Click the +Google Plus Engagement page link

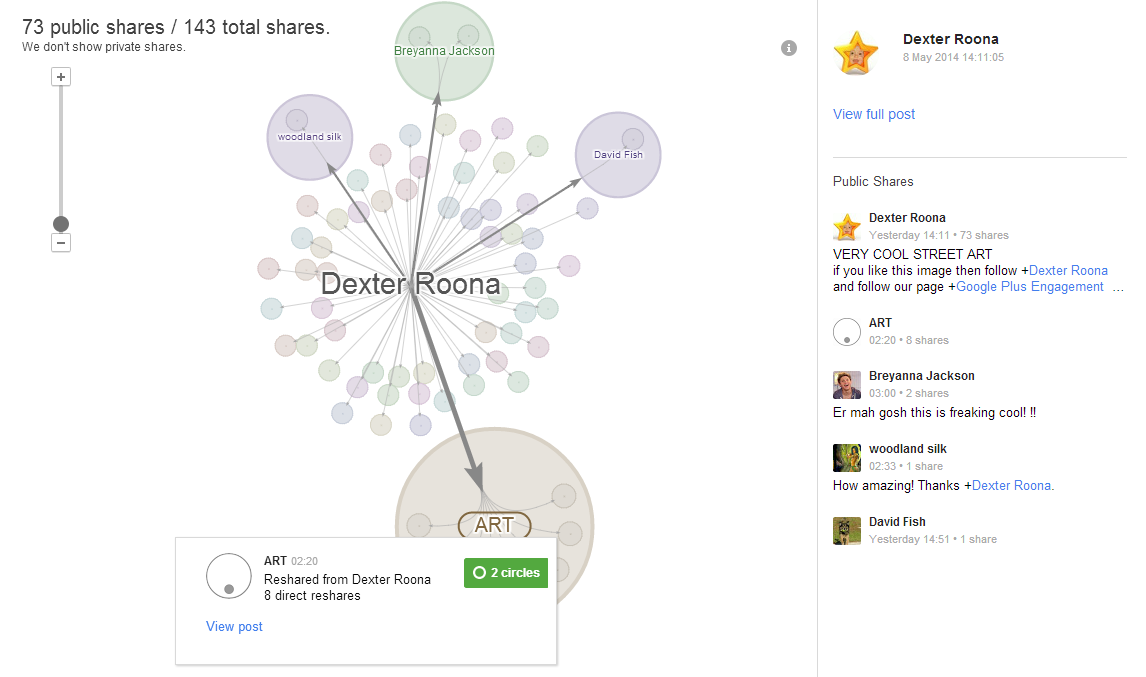[1029, 286]
